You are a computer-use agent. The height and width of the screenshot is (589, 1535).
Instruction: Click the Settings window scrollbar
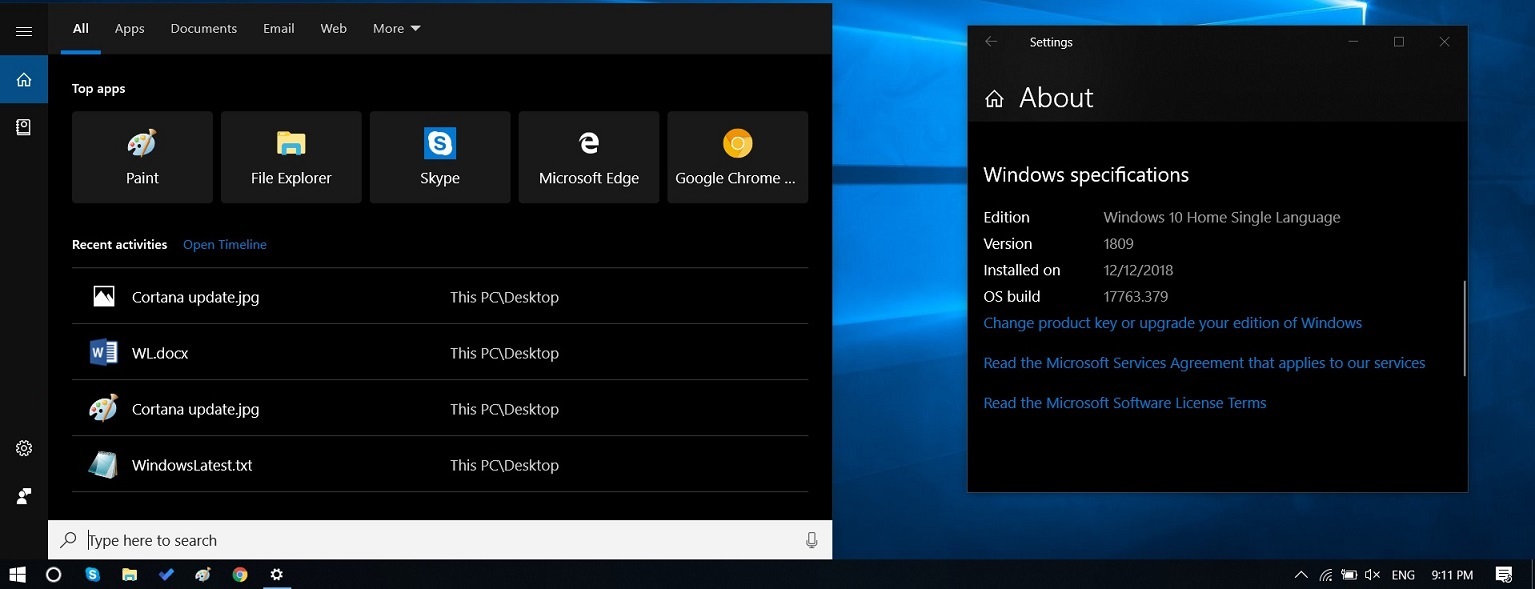(1465, 328)
